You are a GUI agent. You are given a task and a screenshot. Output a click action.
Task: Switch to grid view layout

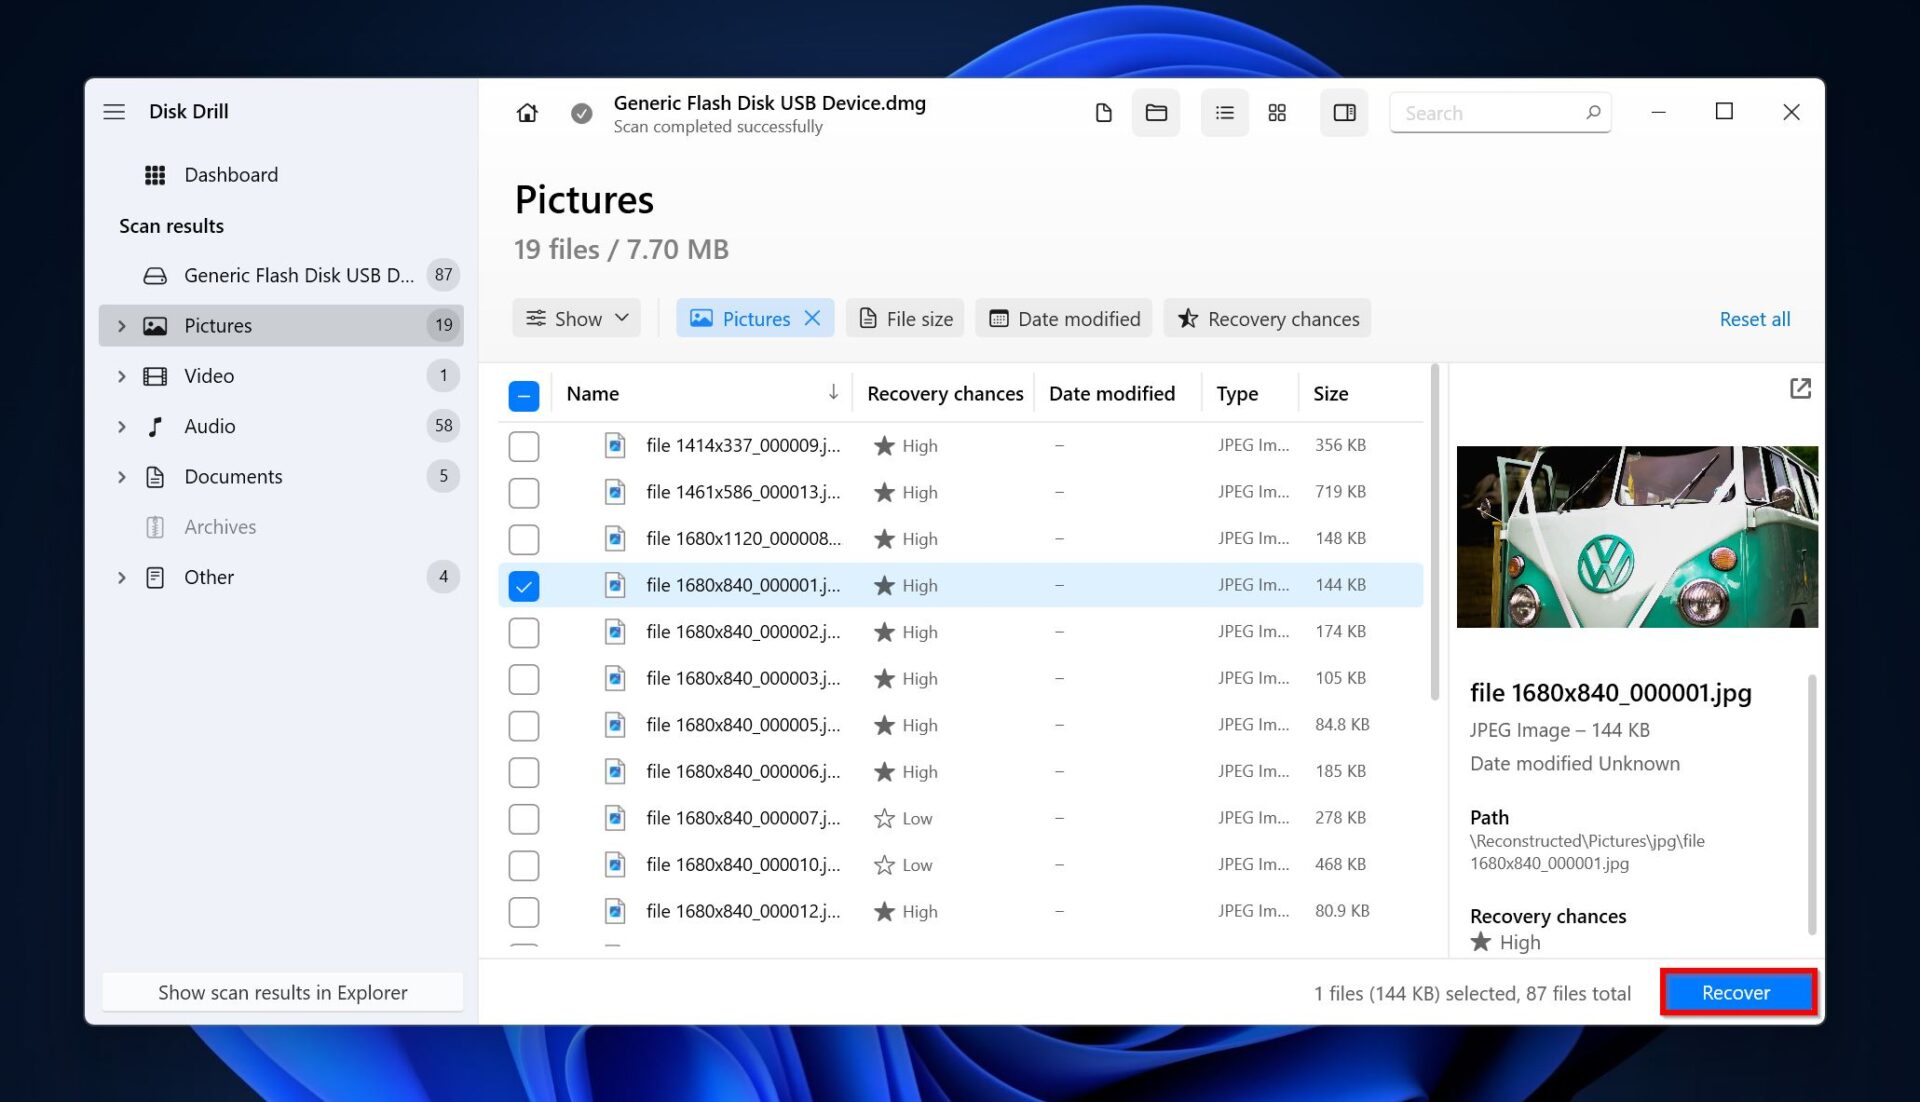[1276, 112]
